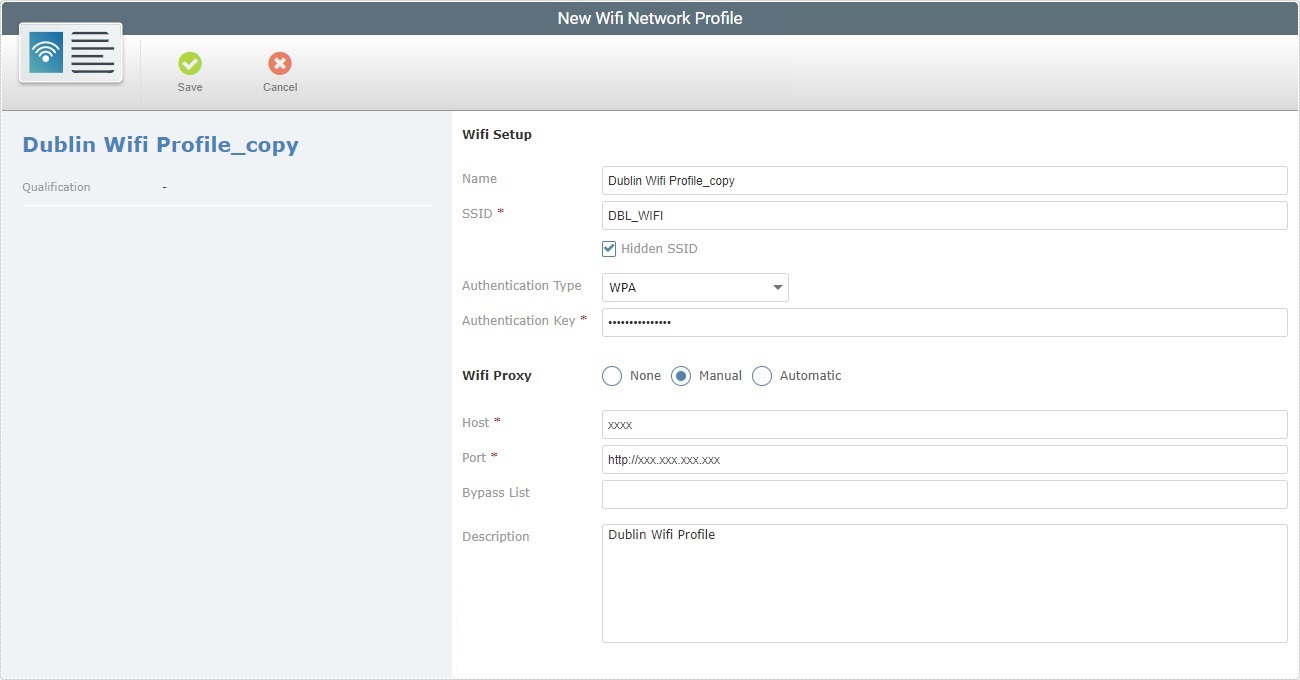Click Cancel in the toolbar
The image size is (1300, 680).
[279, 70]
